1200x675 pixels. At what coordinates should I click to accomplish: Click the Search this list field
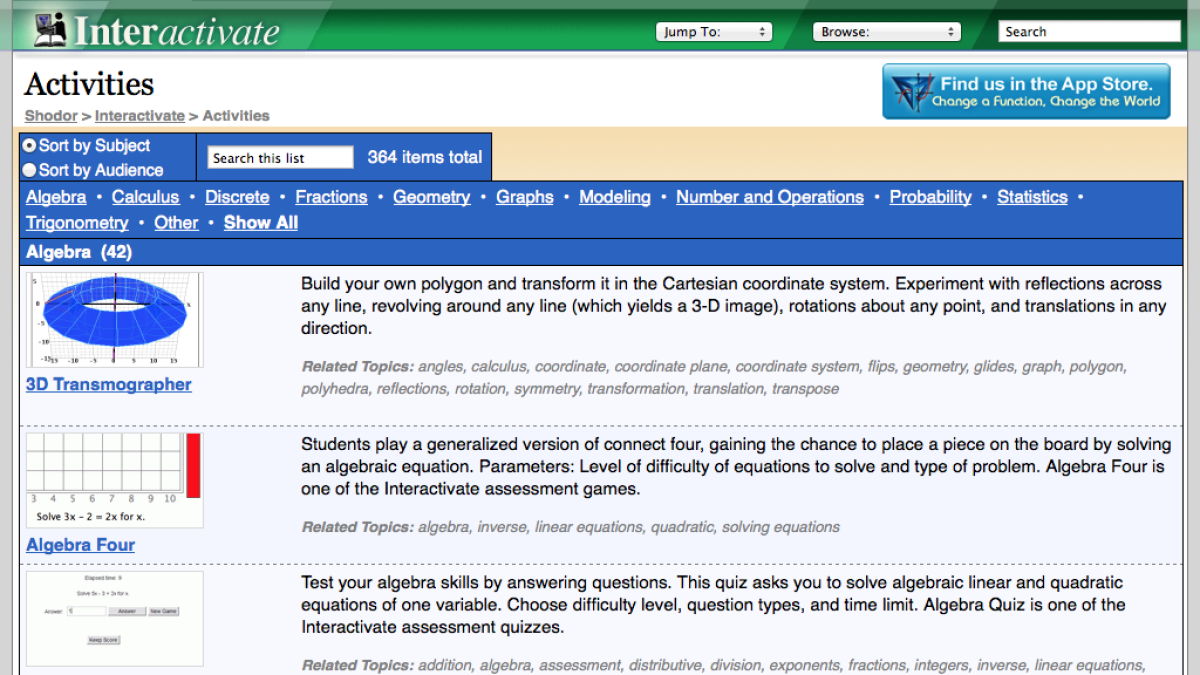(279, 157)
